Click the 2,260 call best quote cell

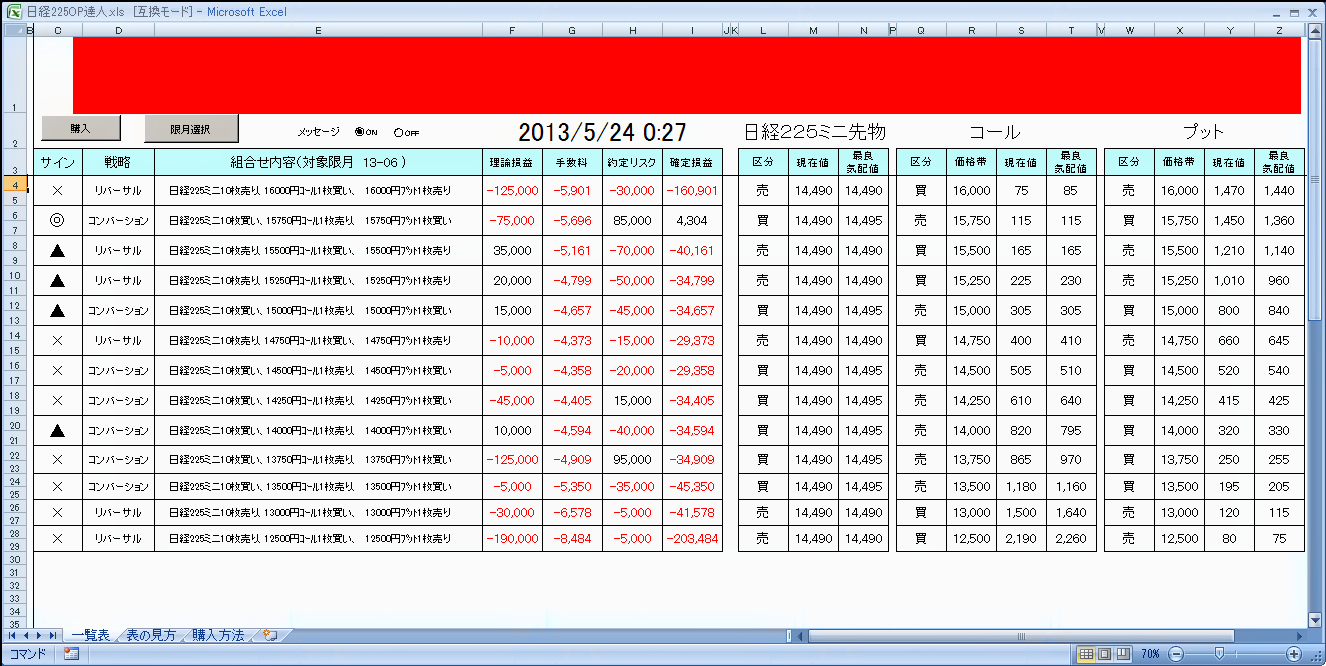(1071, 538)
